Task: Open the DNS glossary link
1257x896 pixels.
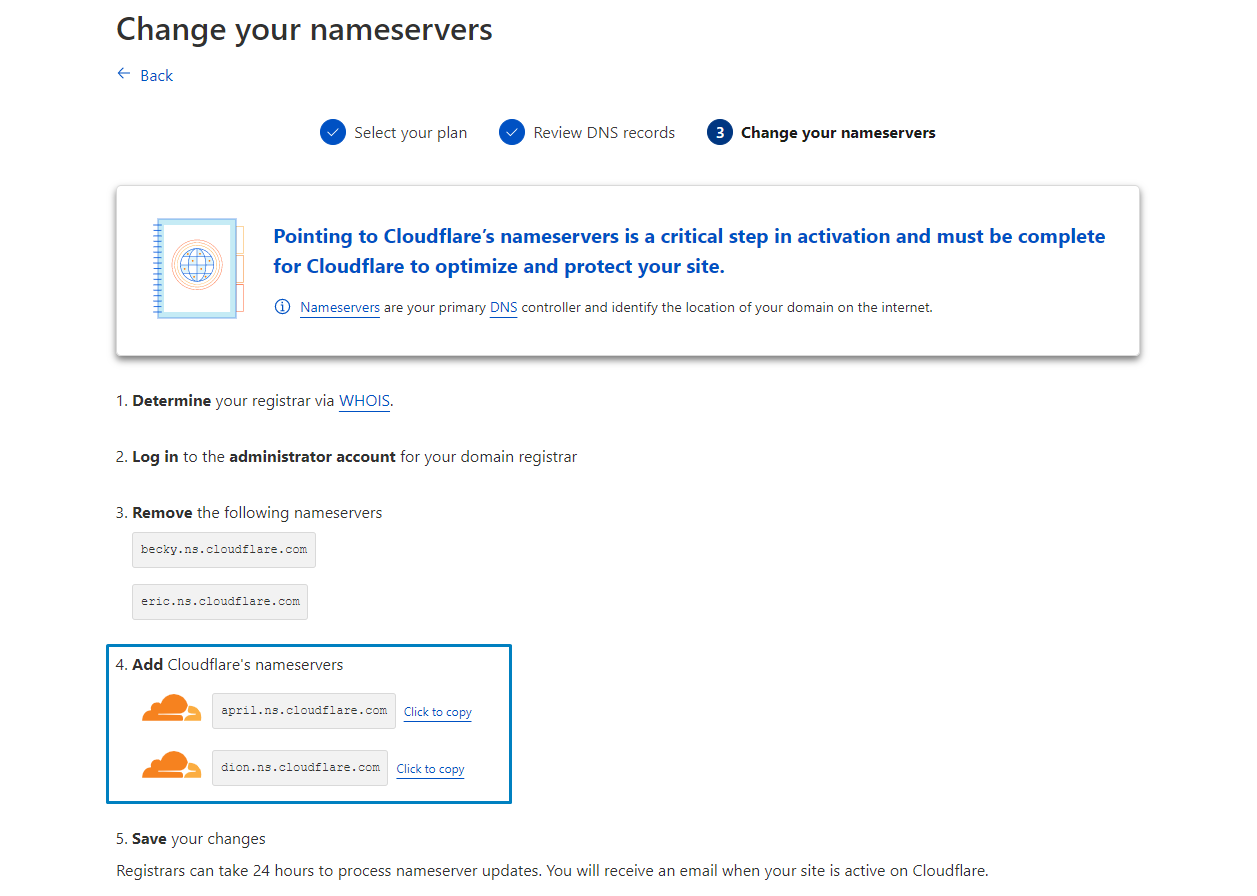Action: click(x=504, y=308)
